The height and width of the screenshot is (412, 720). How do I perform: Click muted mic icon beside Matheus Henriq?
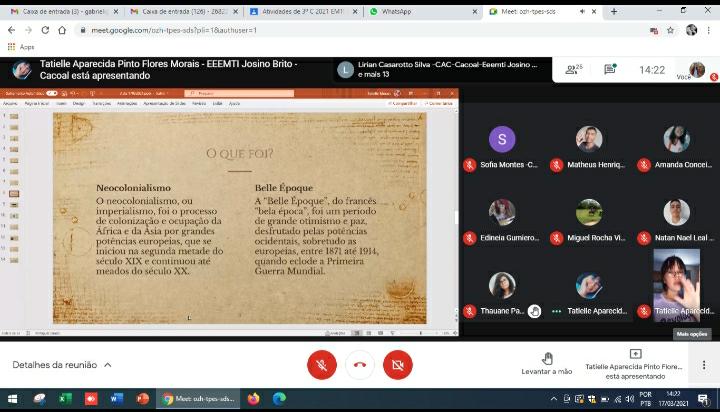(557, 165)
